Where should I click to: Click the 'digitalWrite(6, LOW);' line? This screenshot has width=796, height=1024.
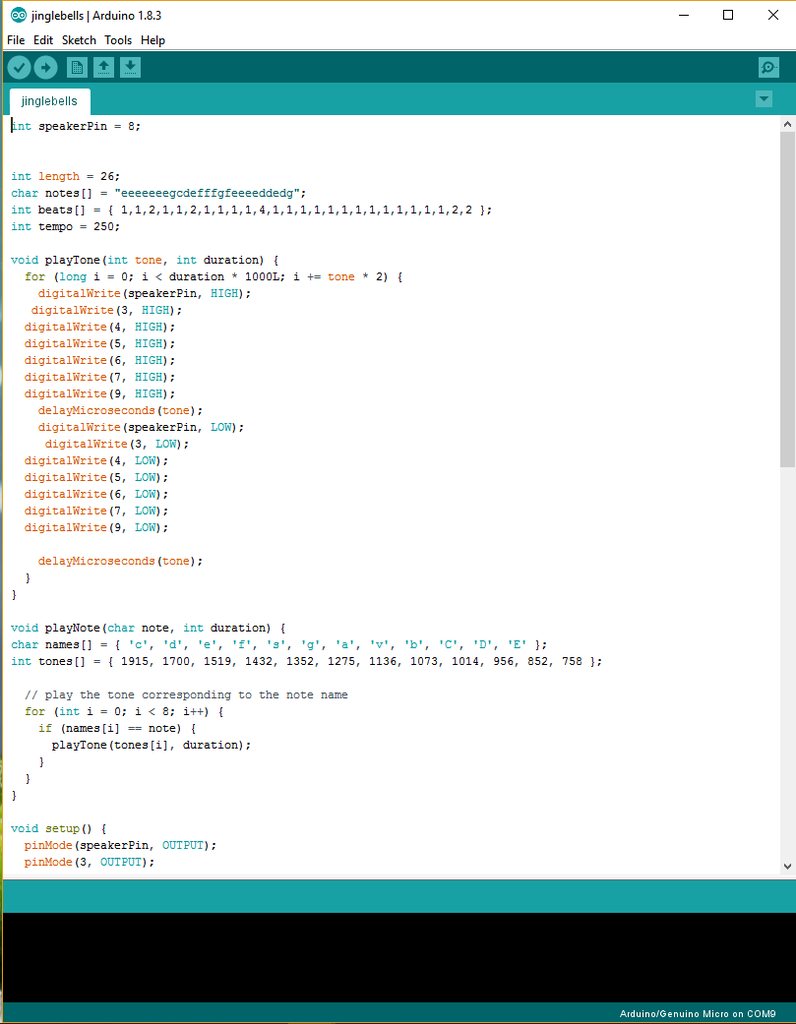point(97,494)
